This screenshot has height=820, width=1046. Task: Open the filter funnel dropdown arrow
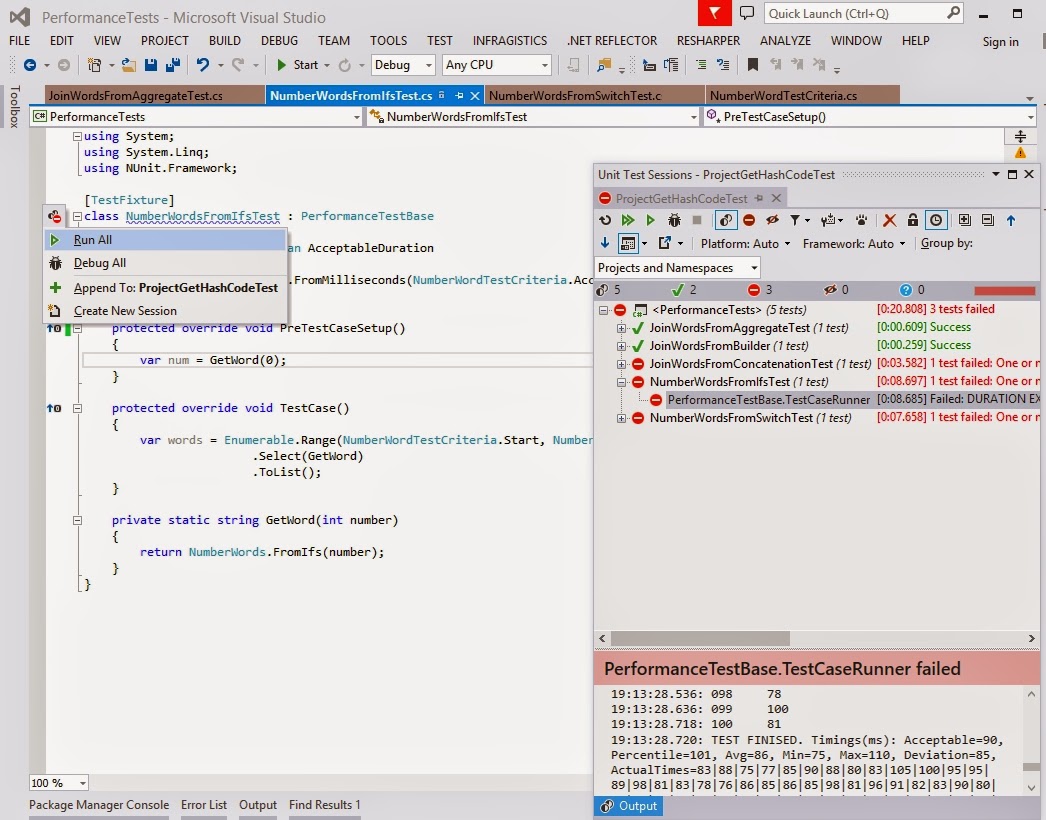[807, 220]
